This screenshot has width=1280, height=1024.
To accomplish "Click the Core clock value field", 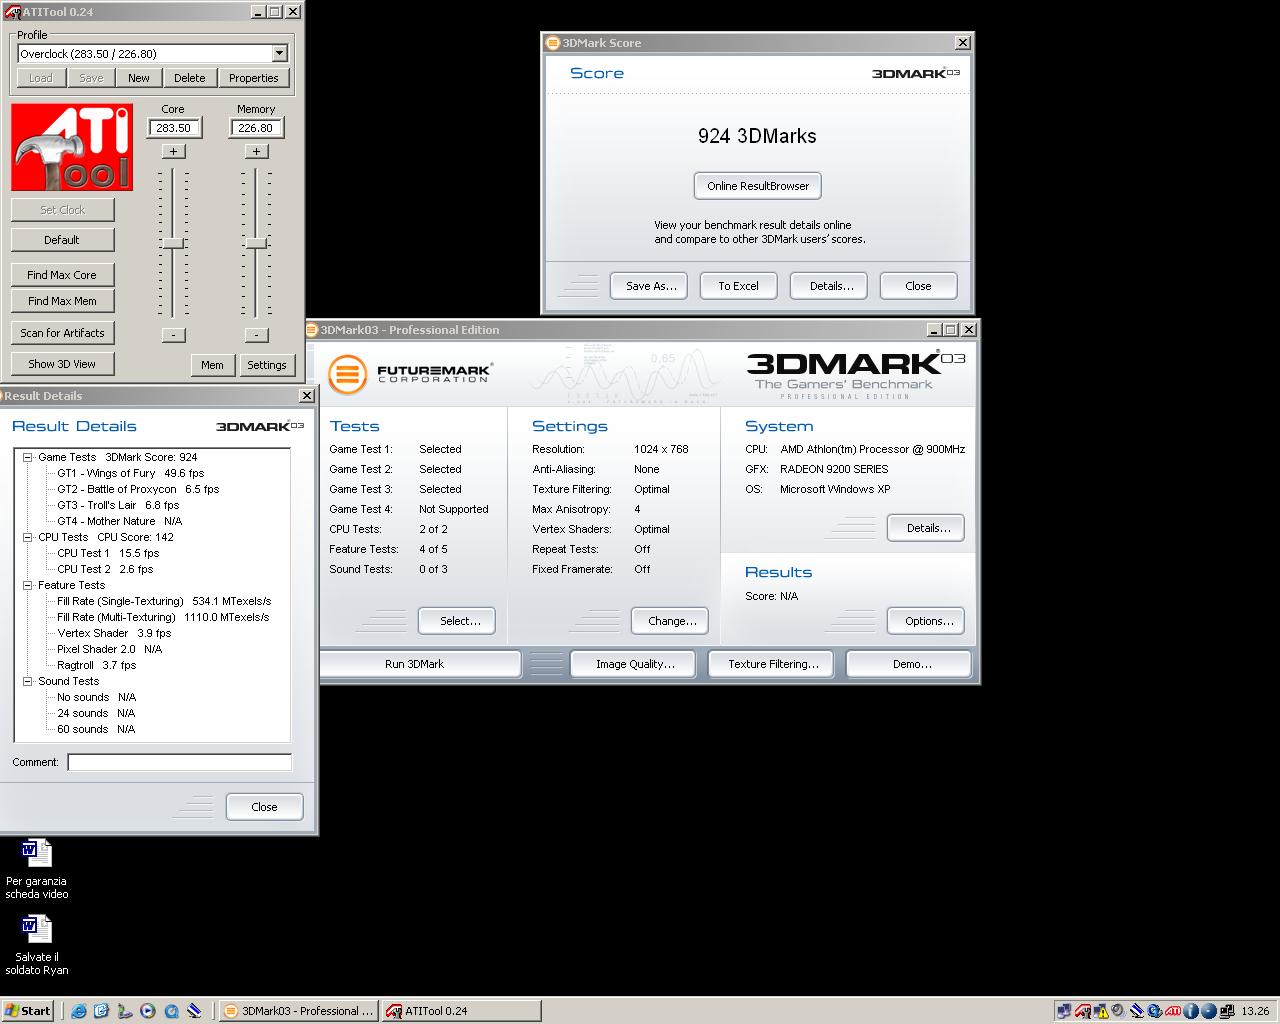I will coord(174,128).
